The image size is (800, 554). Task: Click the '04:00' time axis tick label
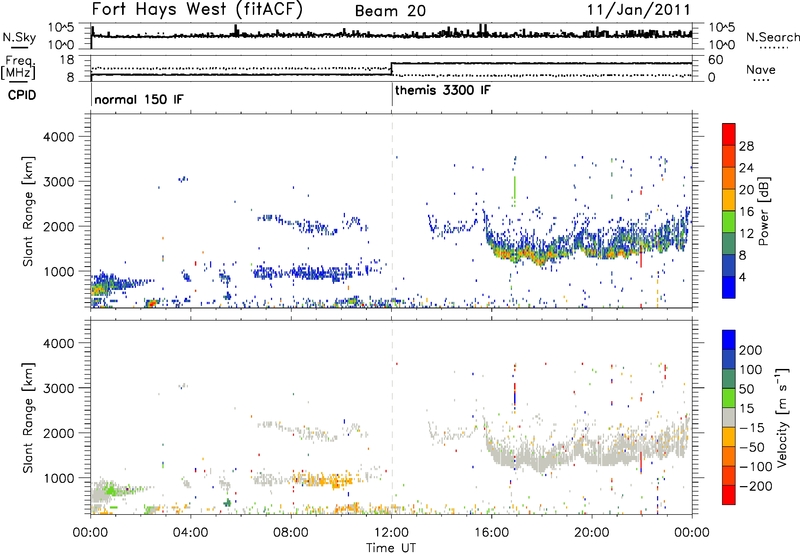[191, 533]
